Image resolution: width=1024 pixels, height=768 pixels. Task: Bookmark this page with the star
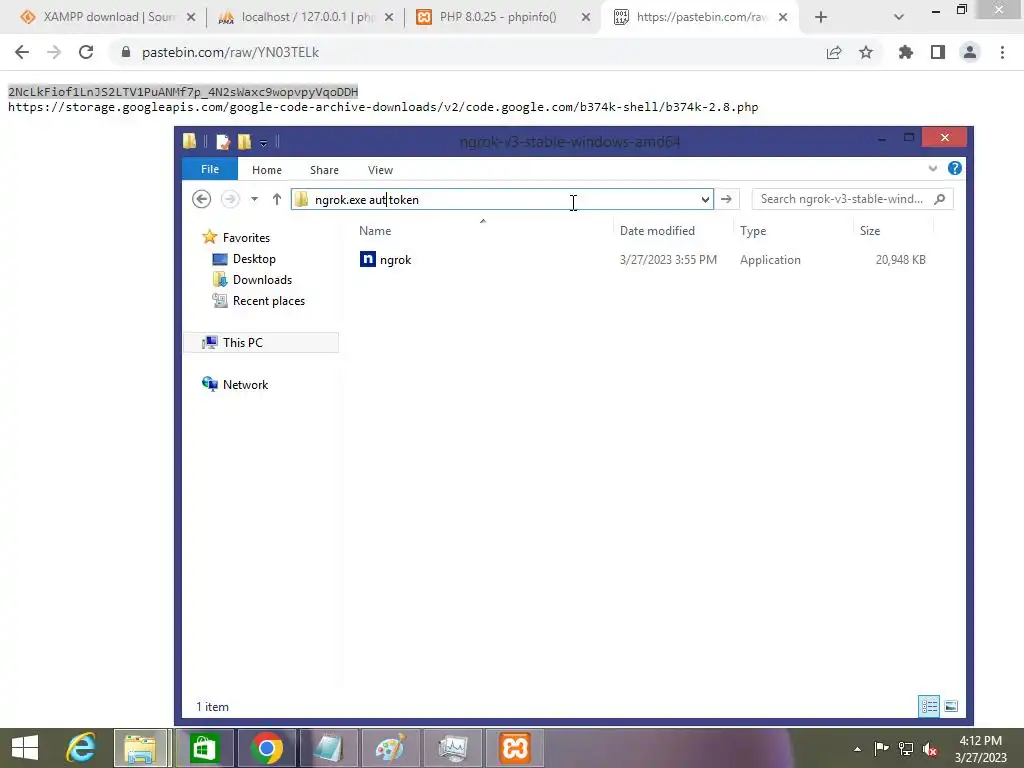866,52
